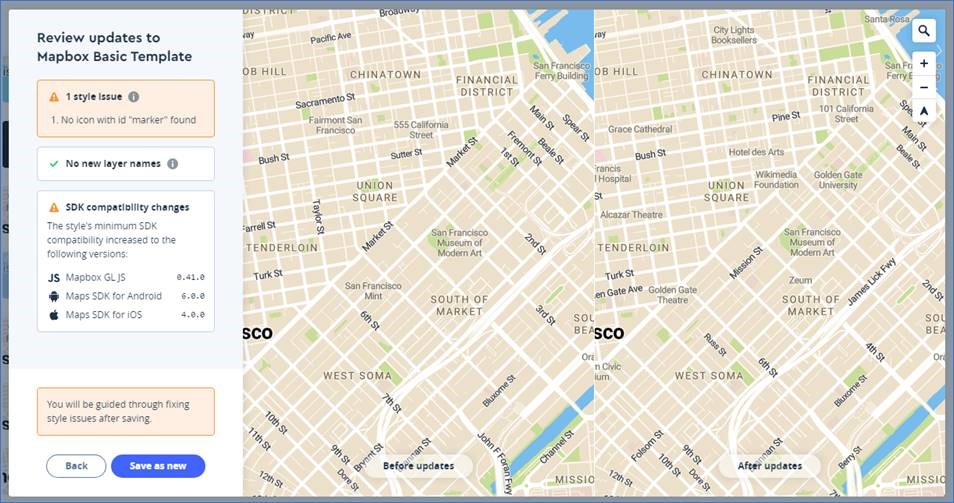Click 'Golden Gate Theatre' on after map
Viewport: 954px width, 503px height.
tap(672, 295)
